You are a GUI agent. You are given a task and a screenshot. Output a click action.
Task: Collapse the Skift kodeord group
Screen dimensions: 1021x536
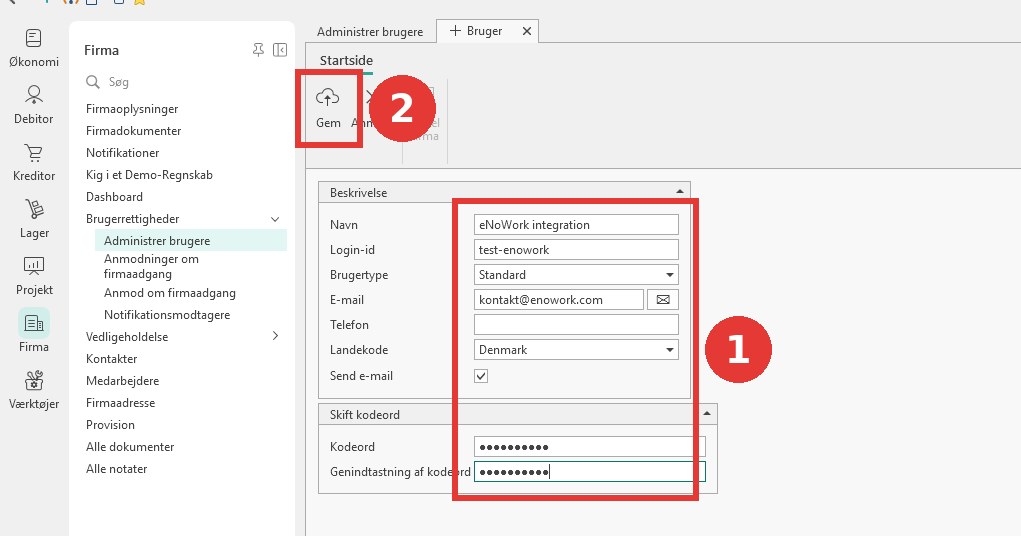click(x=707, y=414)
